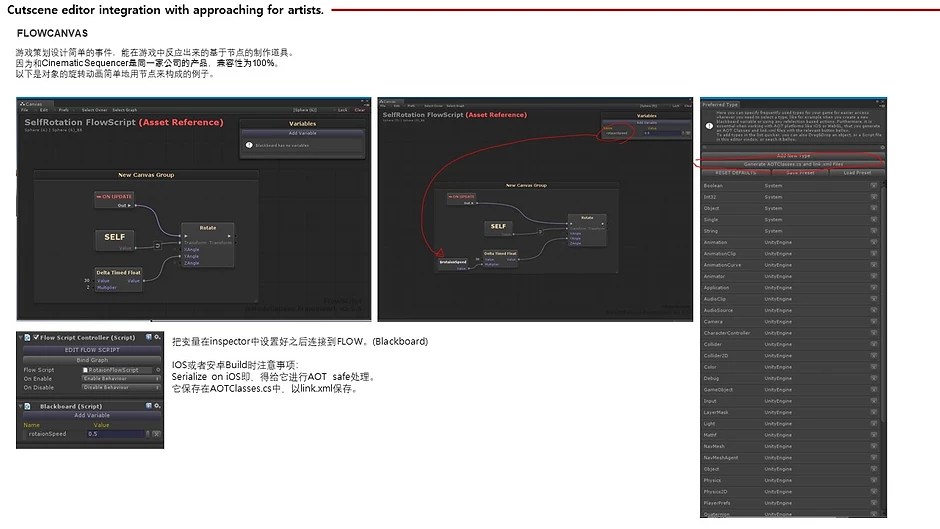The width and height of the screenshot is (940, 529).
Task: Open the Prefs menu in left Canvas window
Action: [63, 110]
